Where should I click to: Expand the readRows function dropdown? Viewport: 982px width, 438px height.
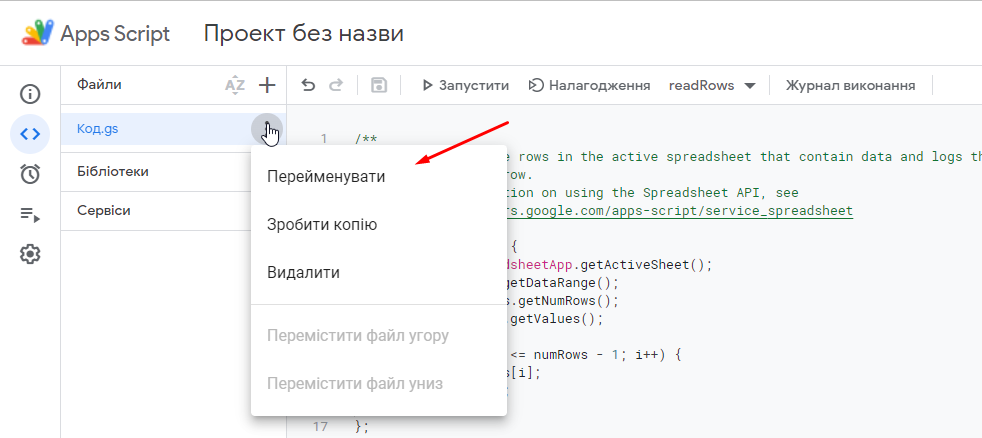[750, 86]
